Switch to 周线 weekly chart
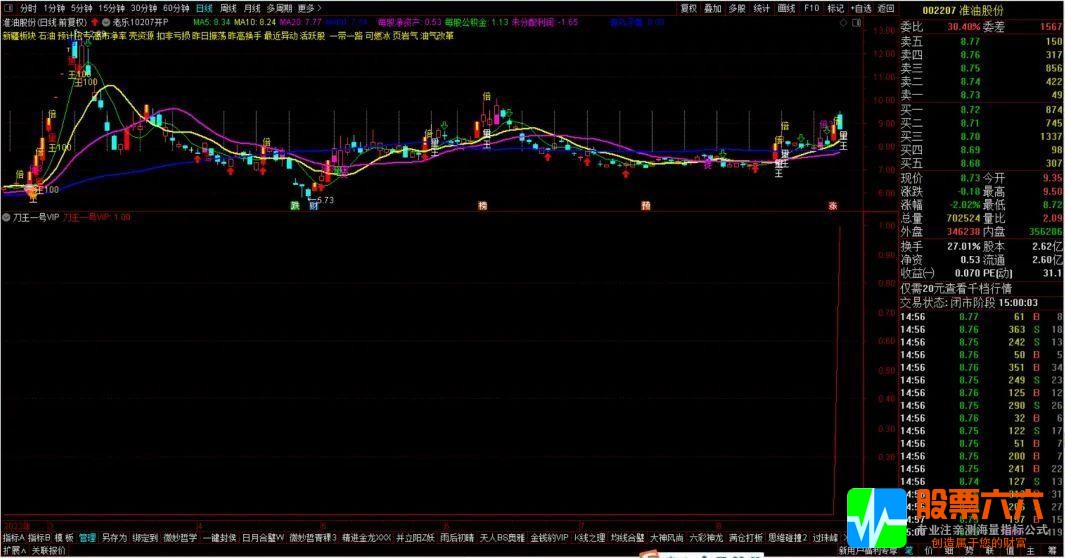The image size is (1065, 558). click(228, 9)
